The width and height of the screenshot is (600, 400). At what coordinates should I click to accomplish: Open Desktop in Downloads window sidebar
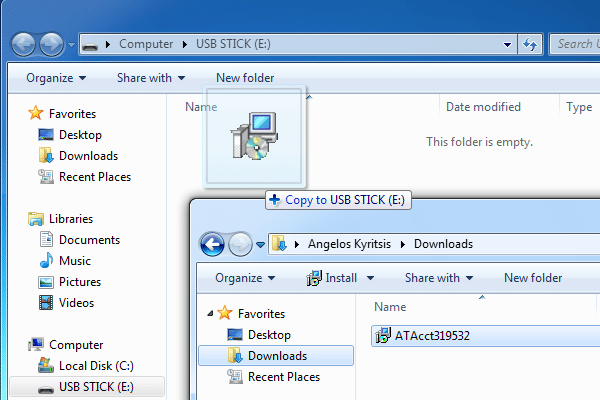269,335
